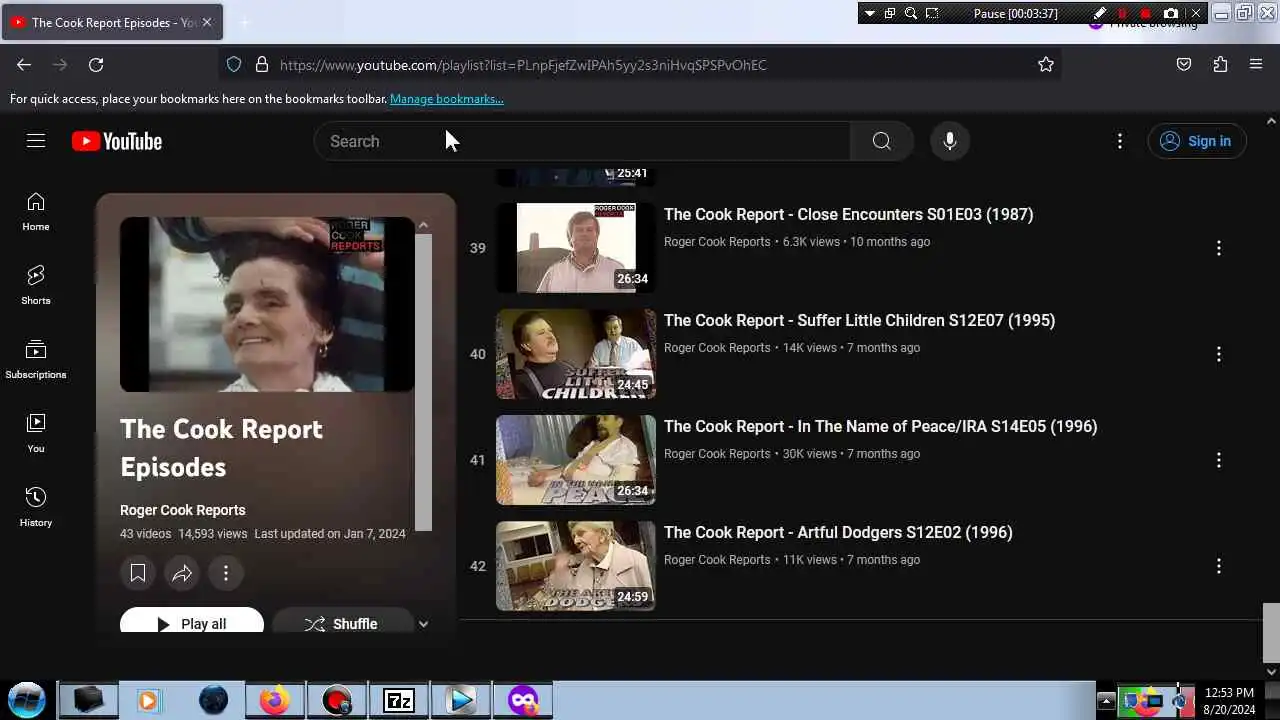Open action menu for Suffer Little Children video
The height and width of the screenshot is (720, 1280).
(1218, 354)
